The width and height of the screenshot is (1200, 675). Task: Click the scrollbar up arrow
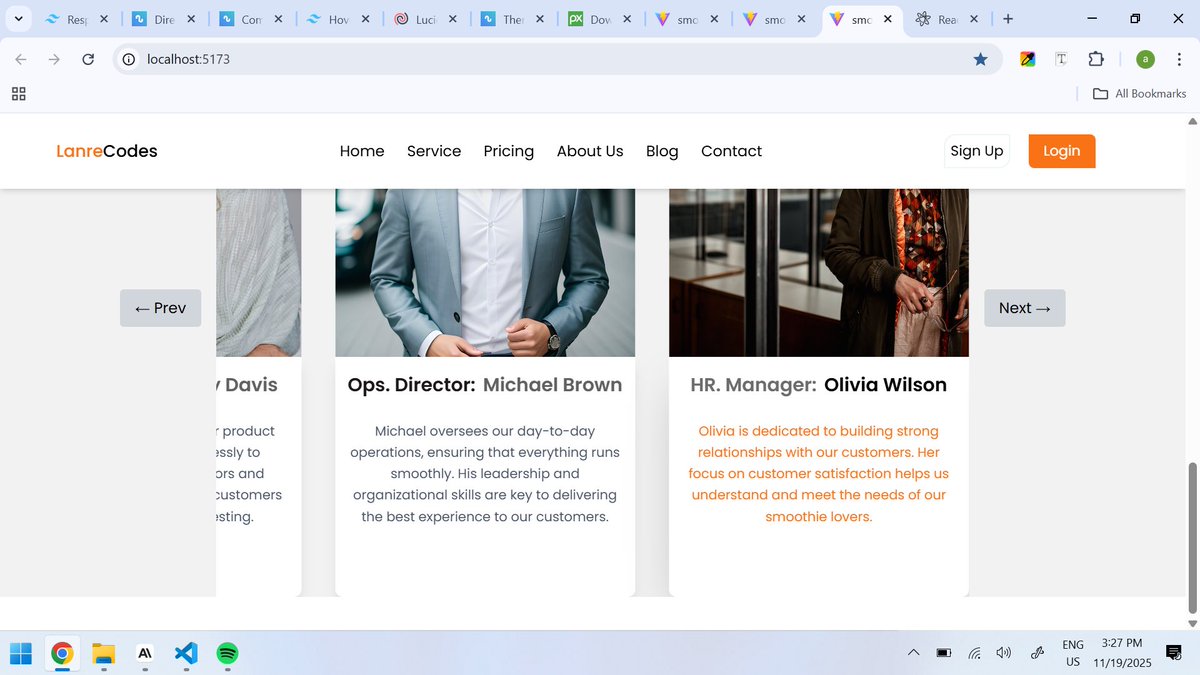click(1191, 120)
